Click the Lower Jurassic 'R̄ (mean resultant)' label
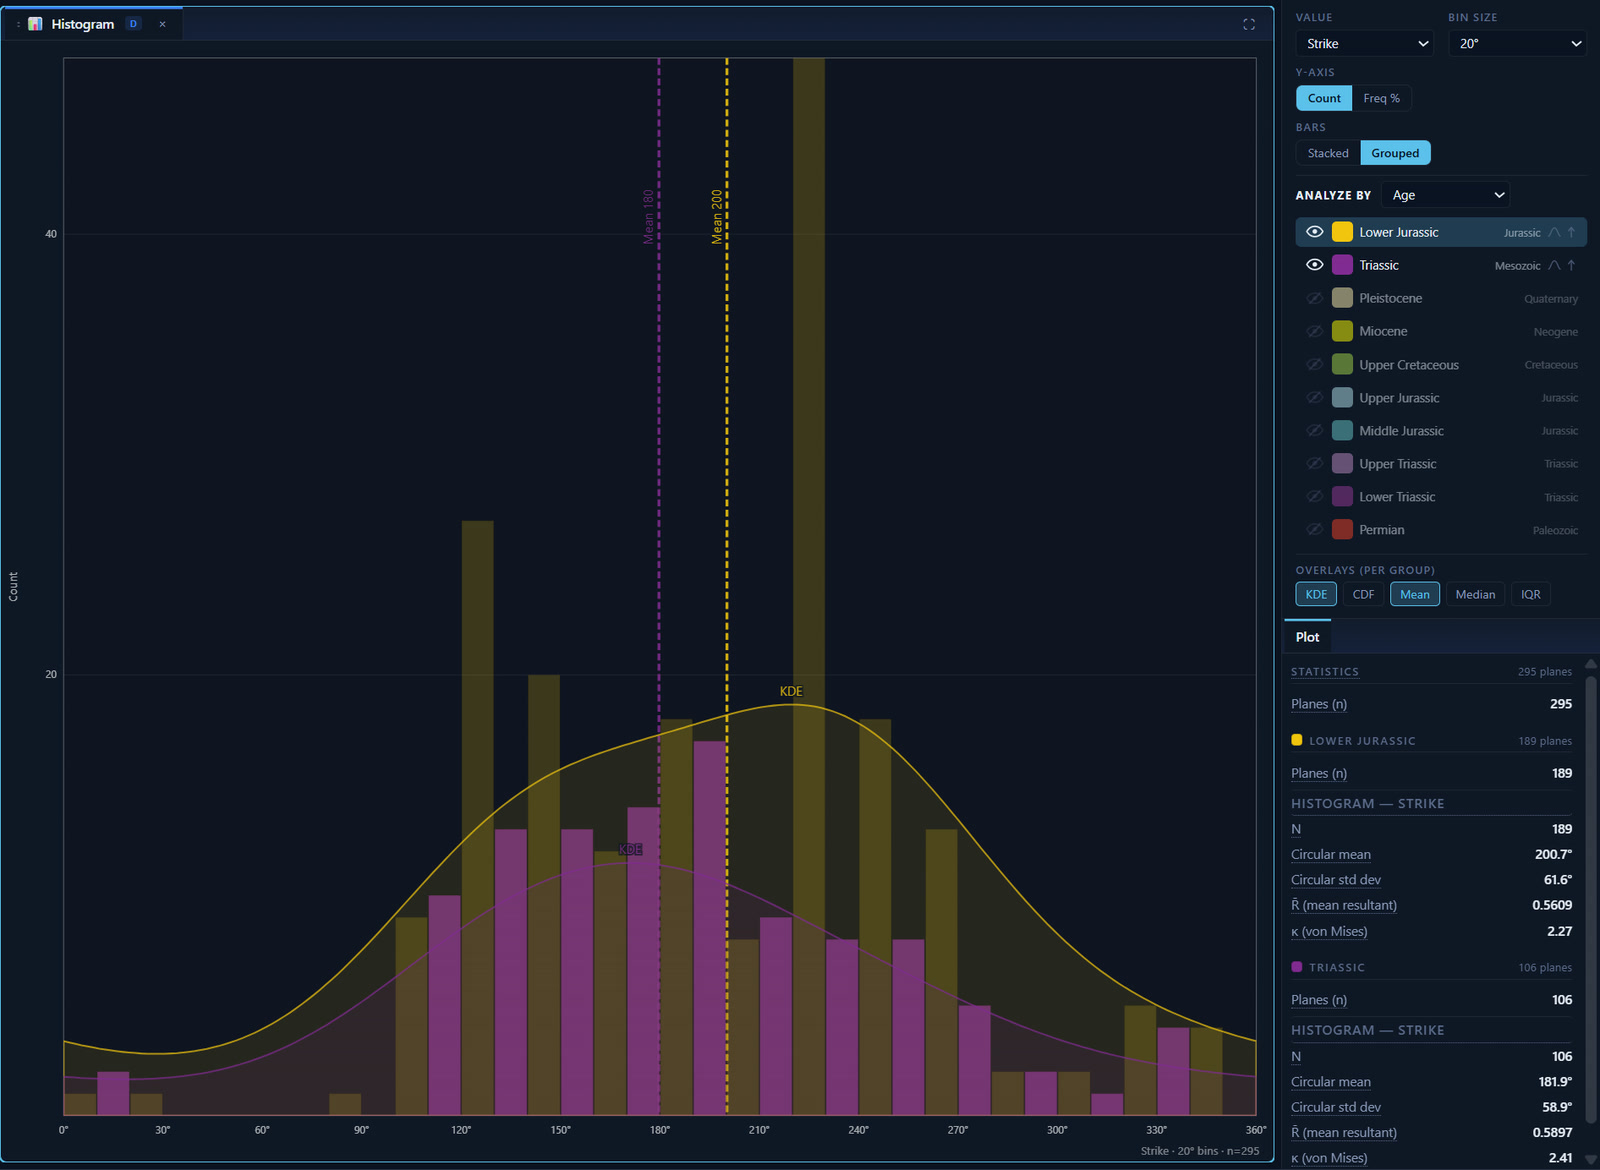 coord(1343,905)
